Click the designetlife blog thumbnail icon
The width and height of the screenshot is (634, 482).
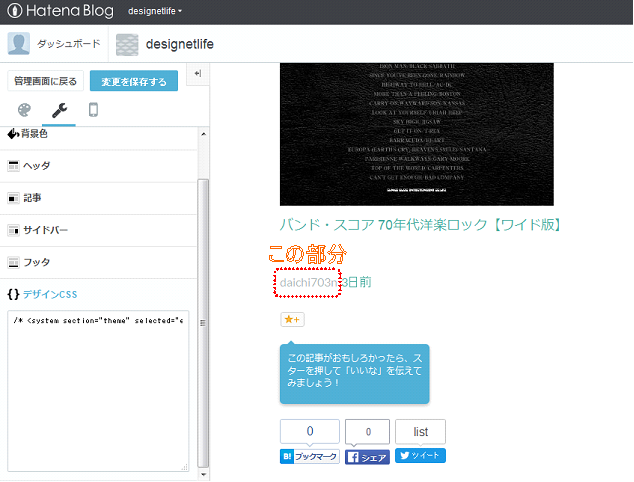127,44
